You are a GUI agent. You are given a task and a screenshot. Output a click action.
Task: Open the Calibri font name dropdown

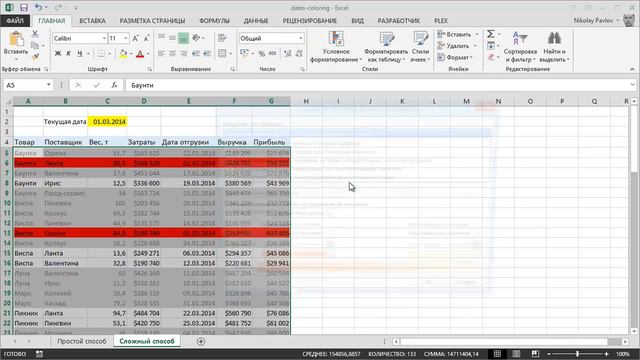[104, 38]
